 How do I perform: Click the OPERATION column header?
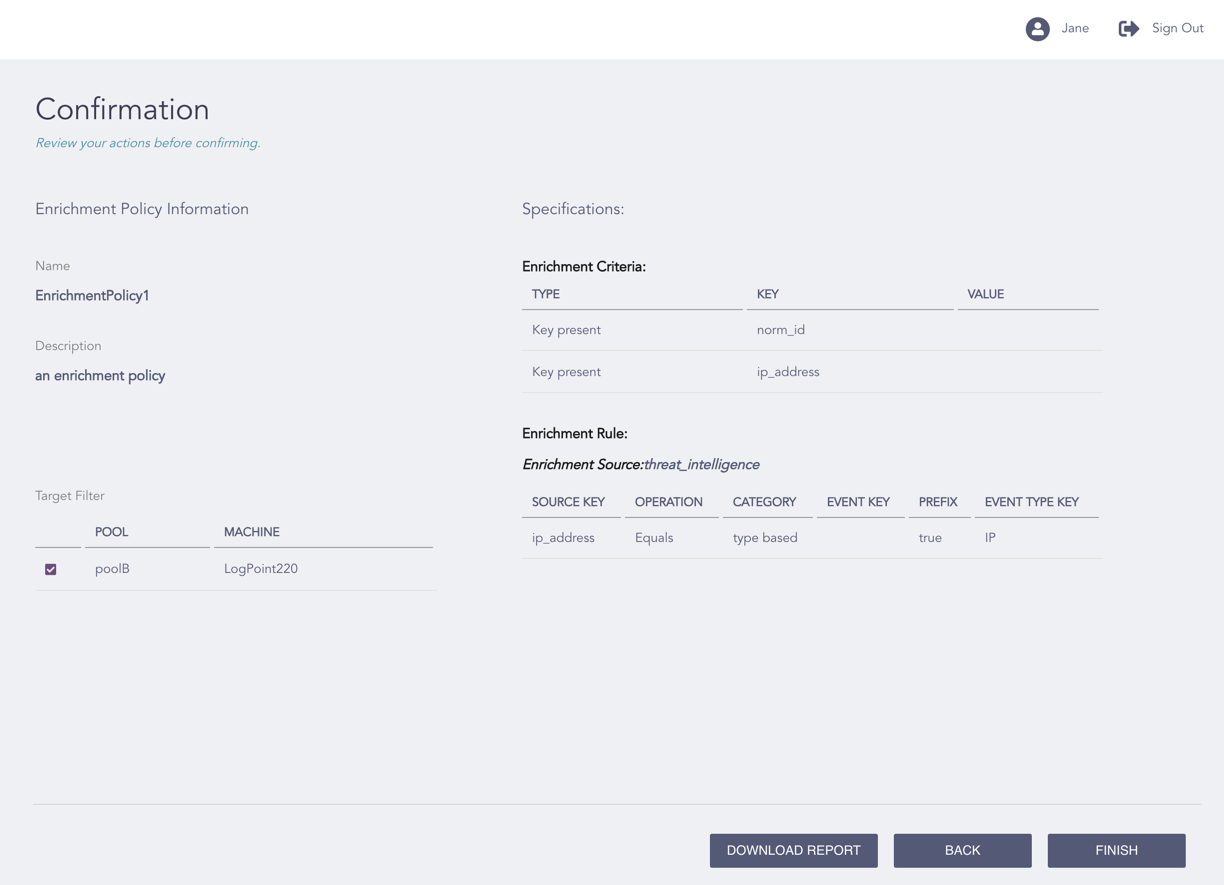point(669,502)
